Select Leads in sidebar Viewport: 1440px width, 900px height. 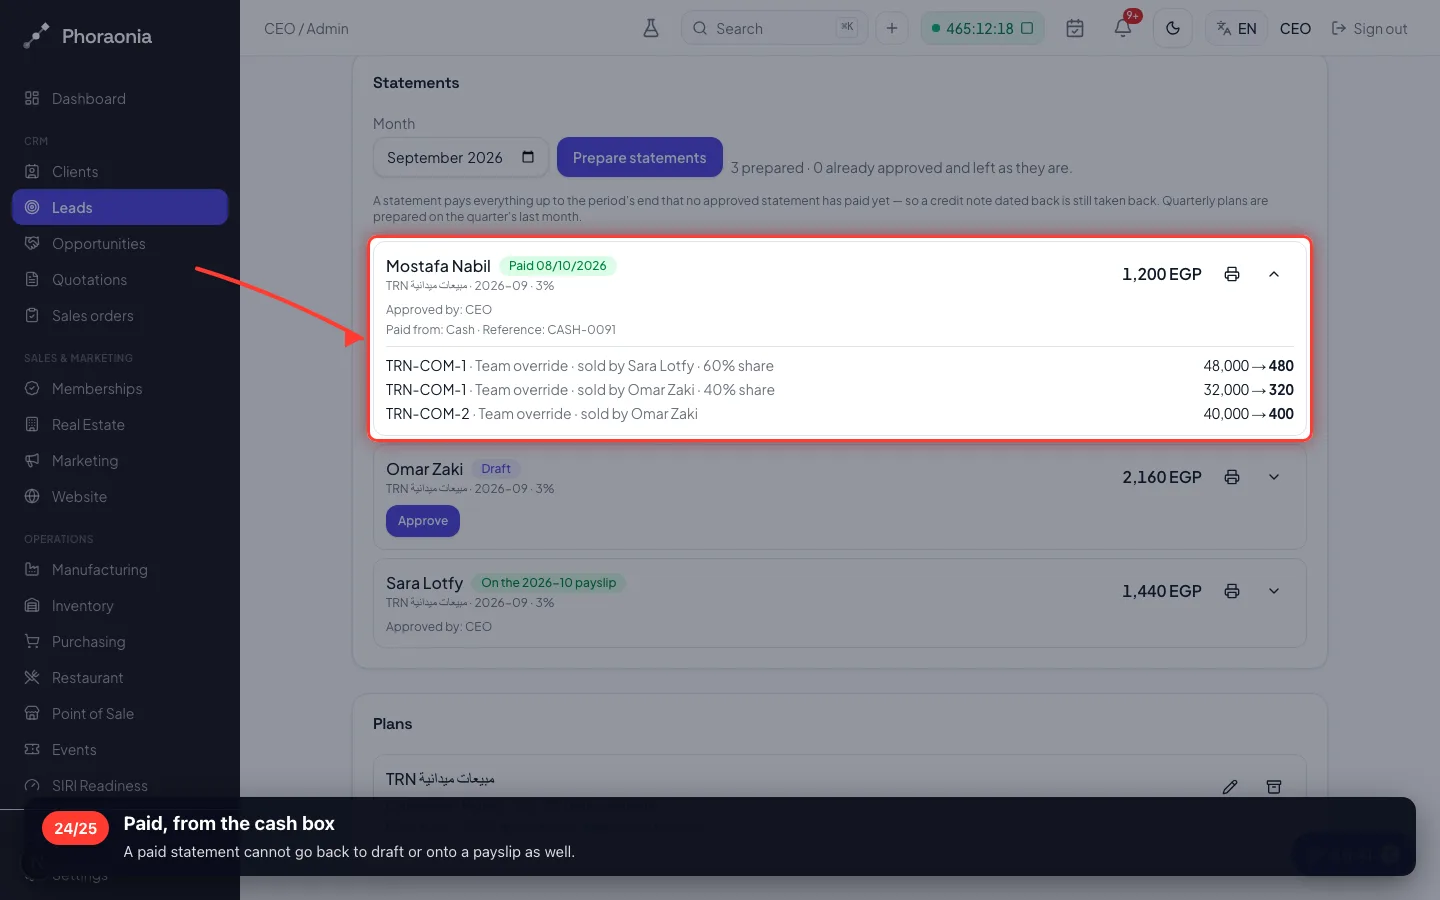pyautogui.click(x=120, y=208)
